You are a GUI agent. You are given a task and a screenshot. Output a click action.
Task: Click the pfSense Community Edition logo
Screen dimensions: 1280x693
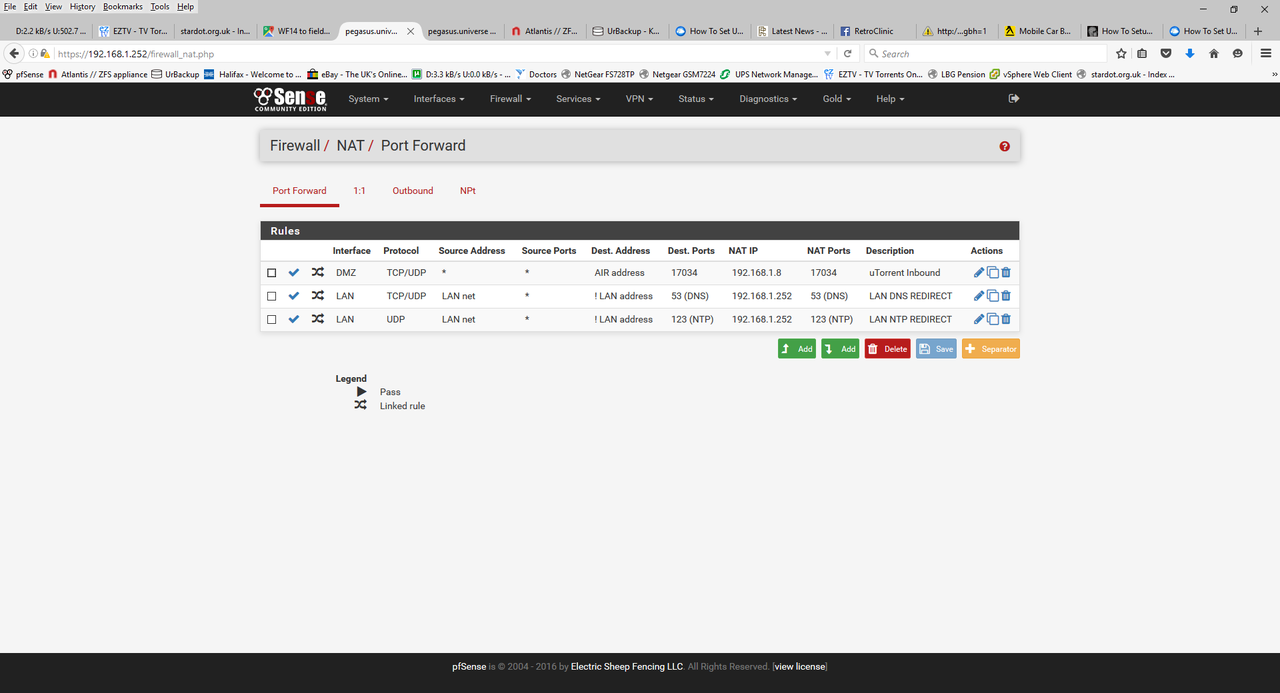(x=290, y=99)
